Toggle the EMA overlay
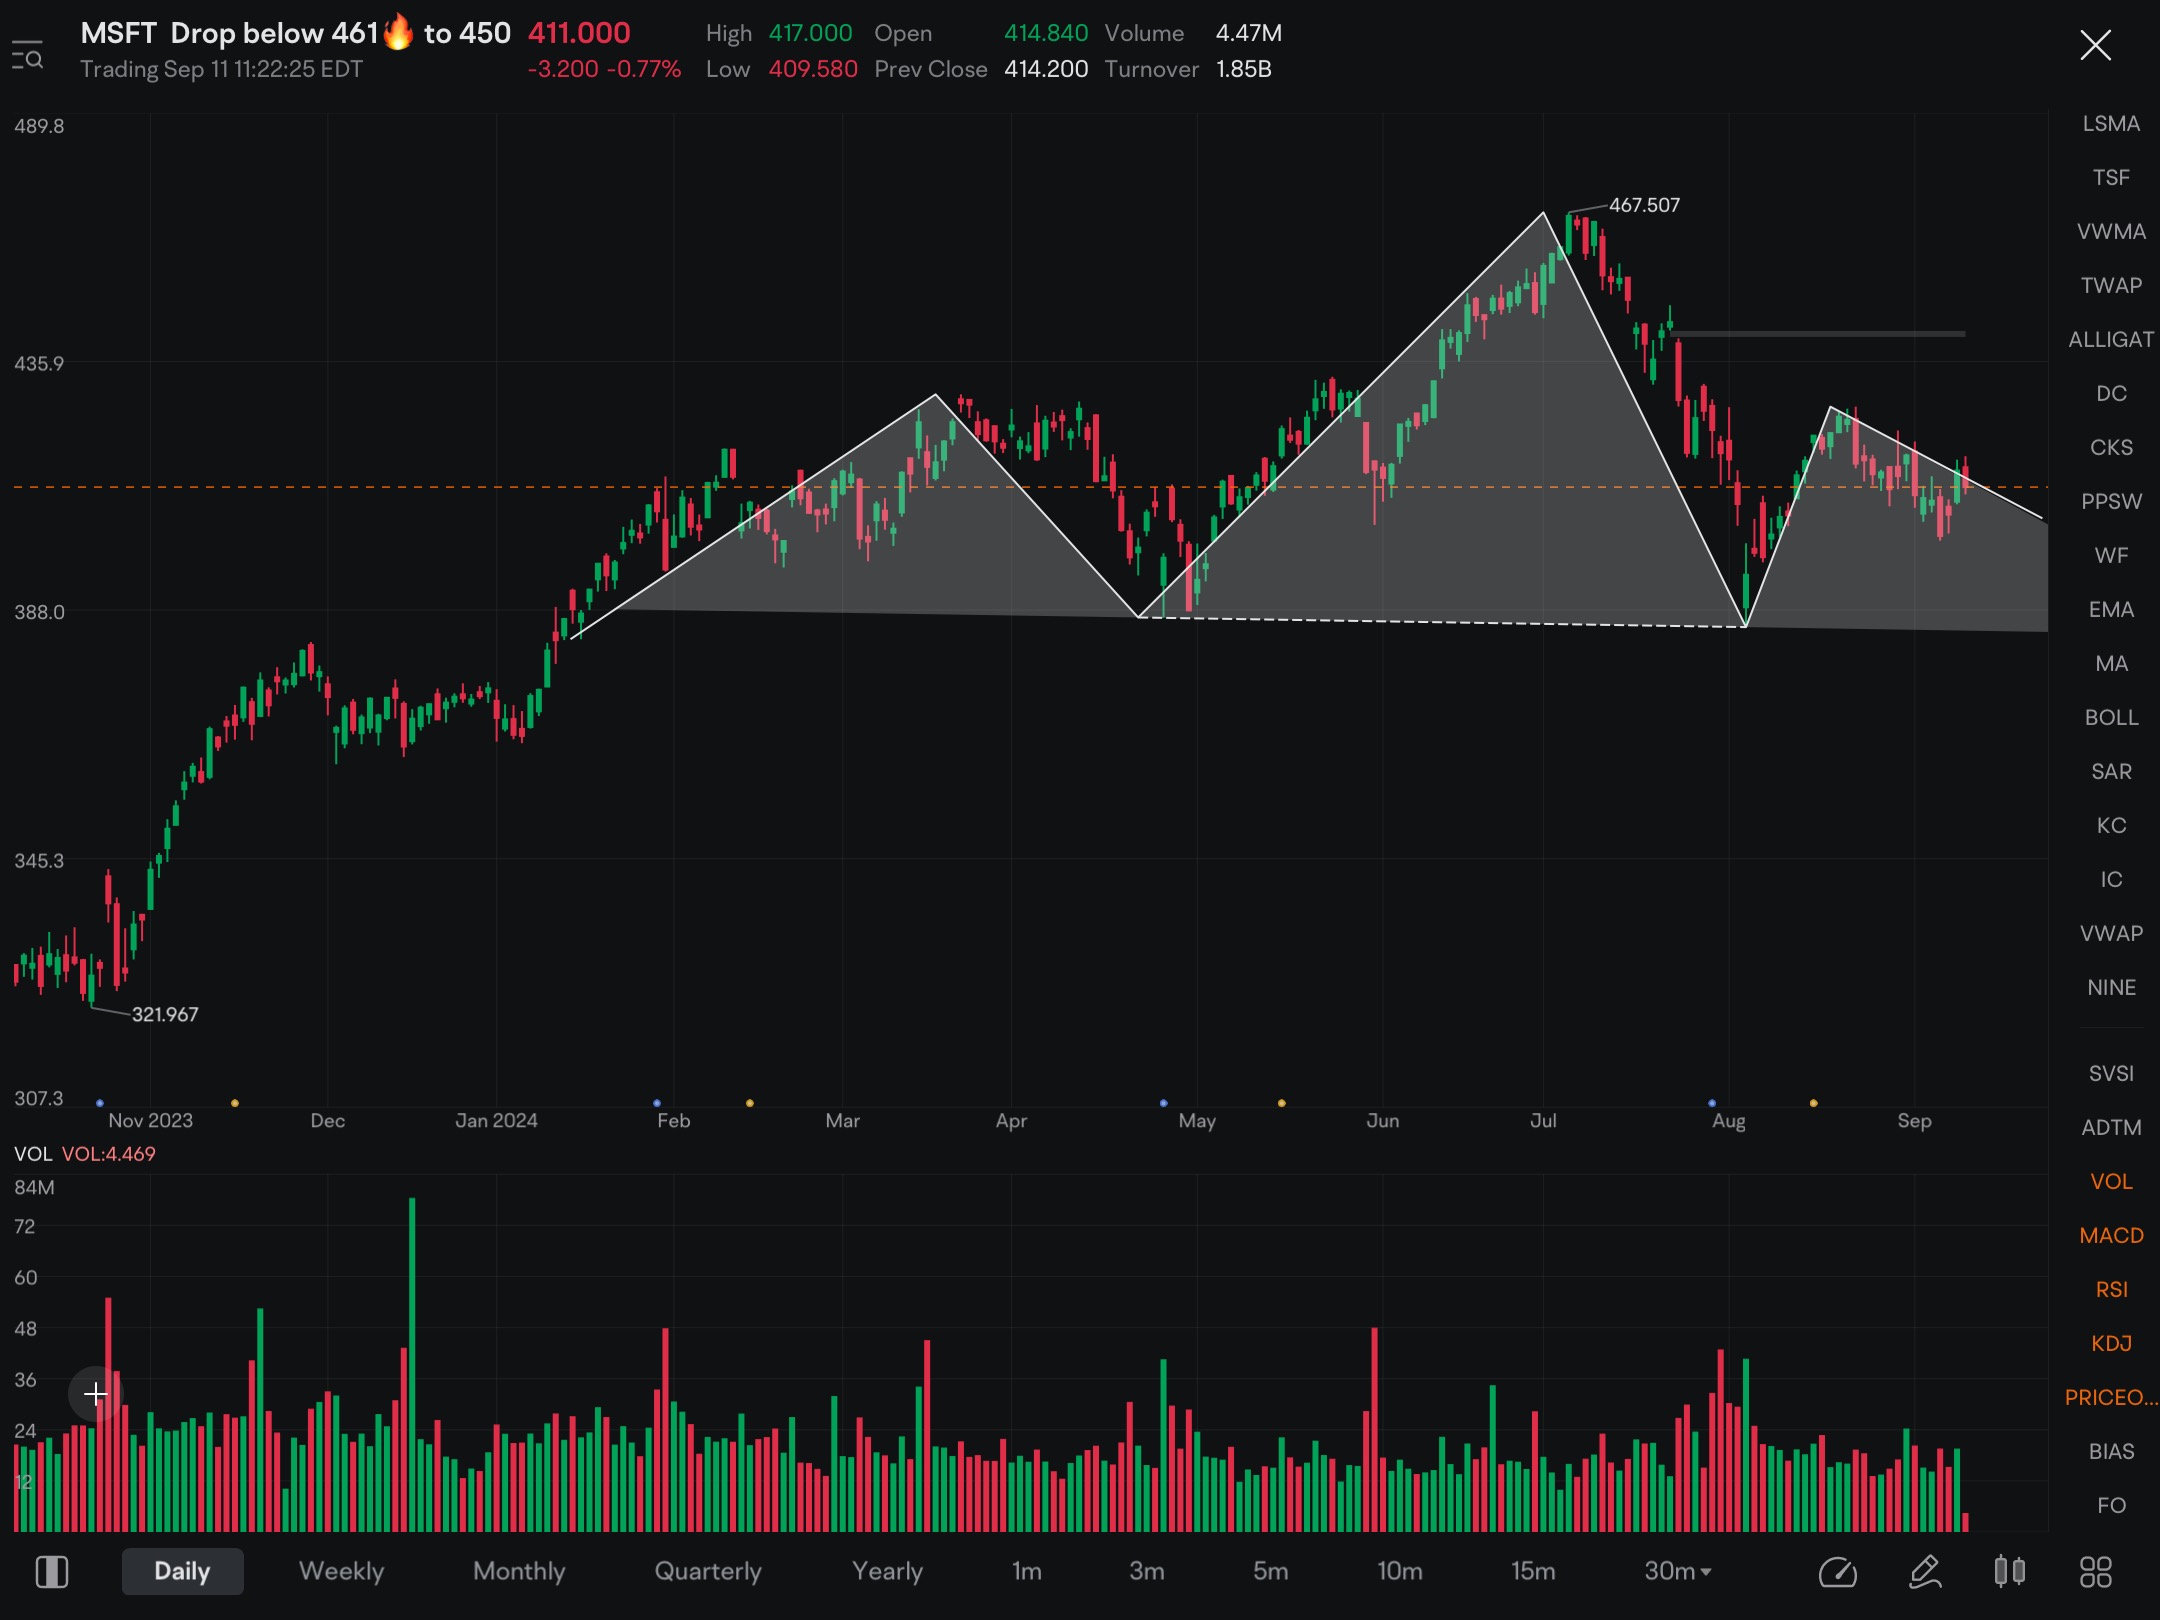 click(2111, 609)
